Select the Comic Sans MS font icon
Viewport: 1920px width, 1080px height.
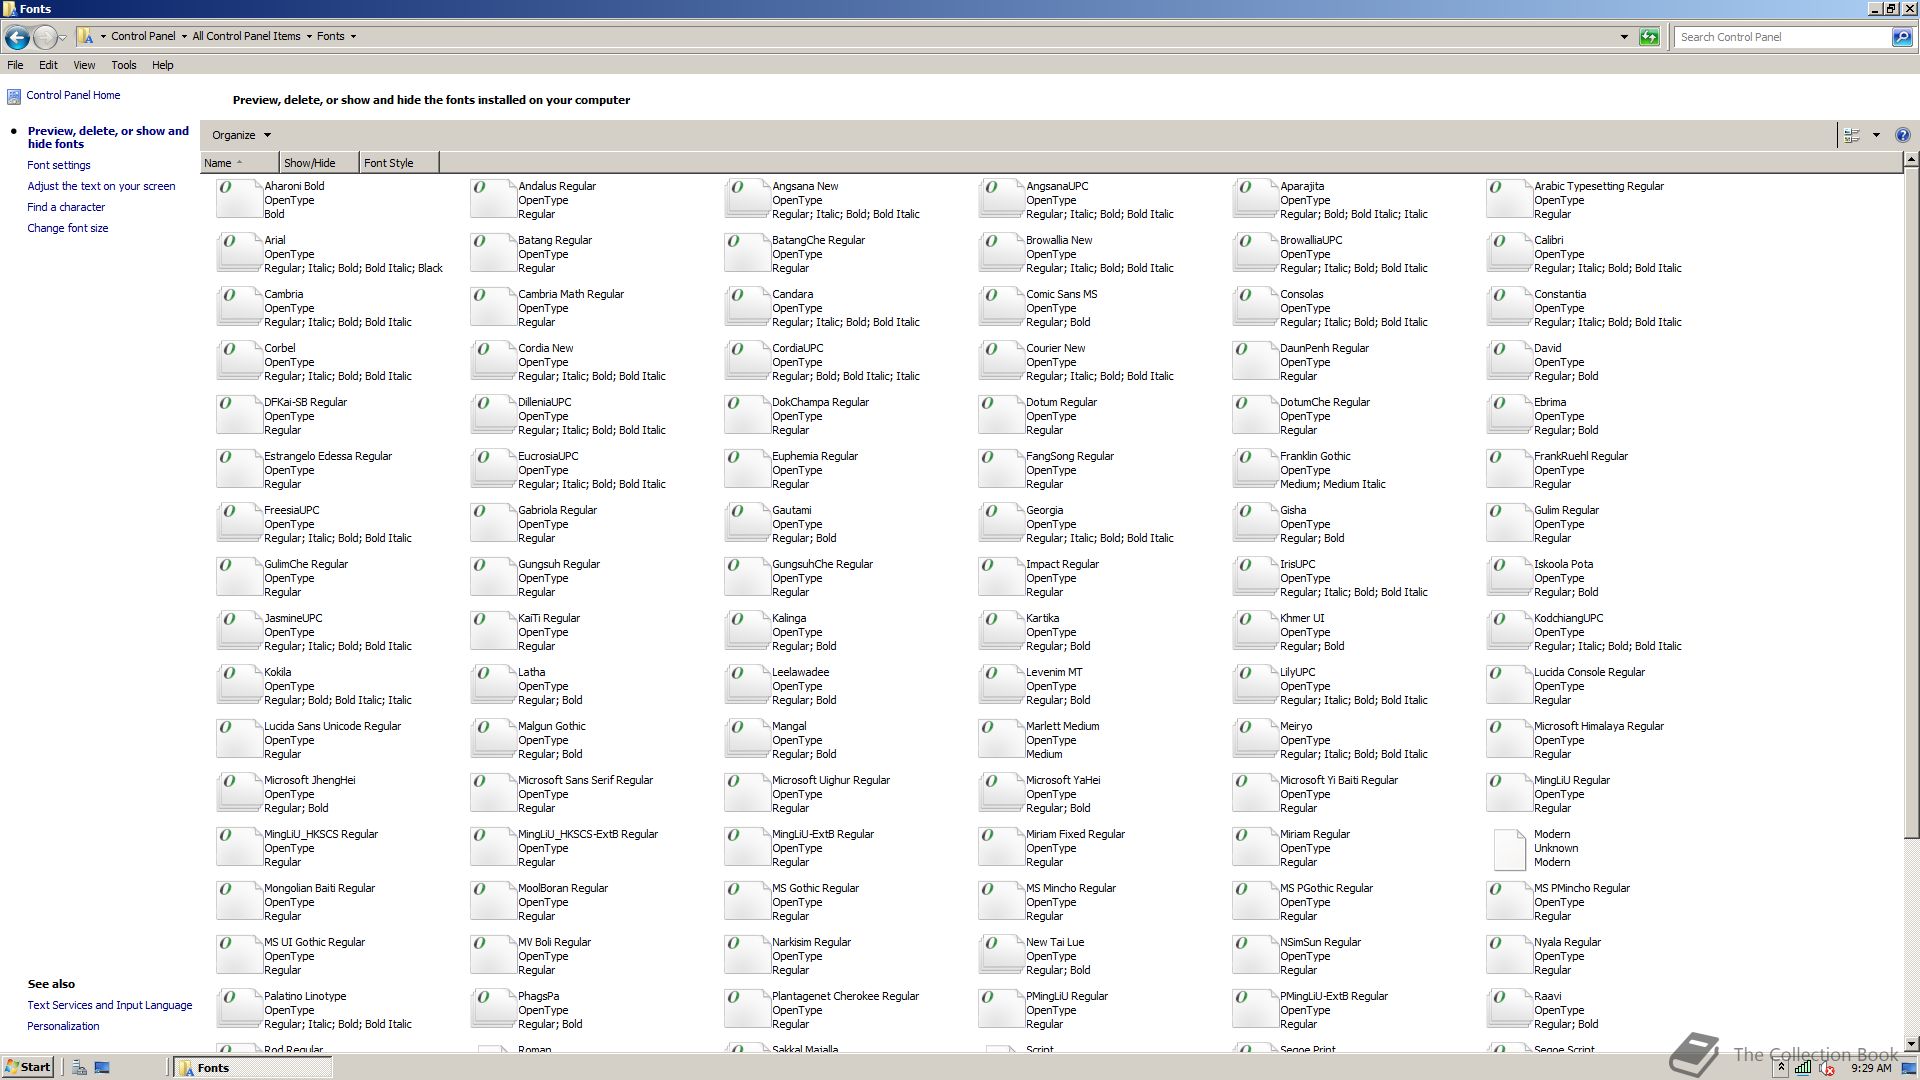(x=1000, y=307)
